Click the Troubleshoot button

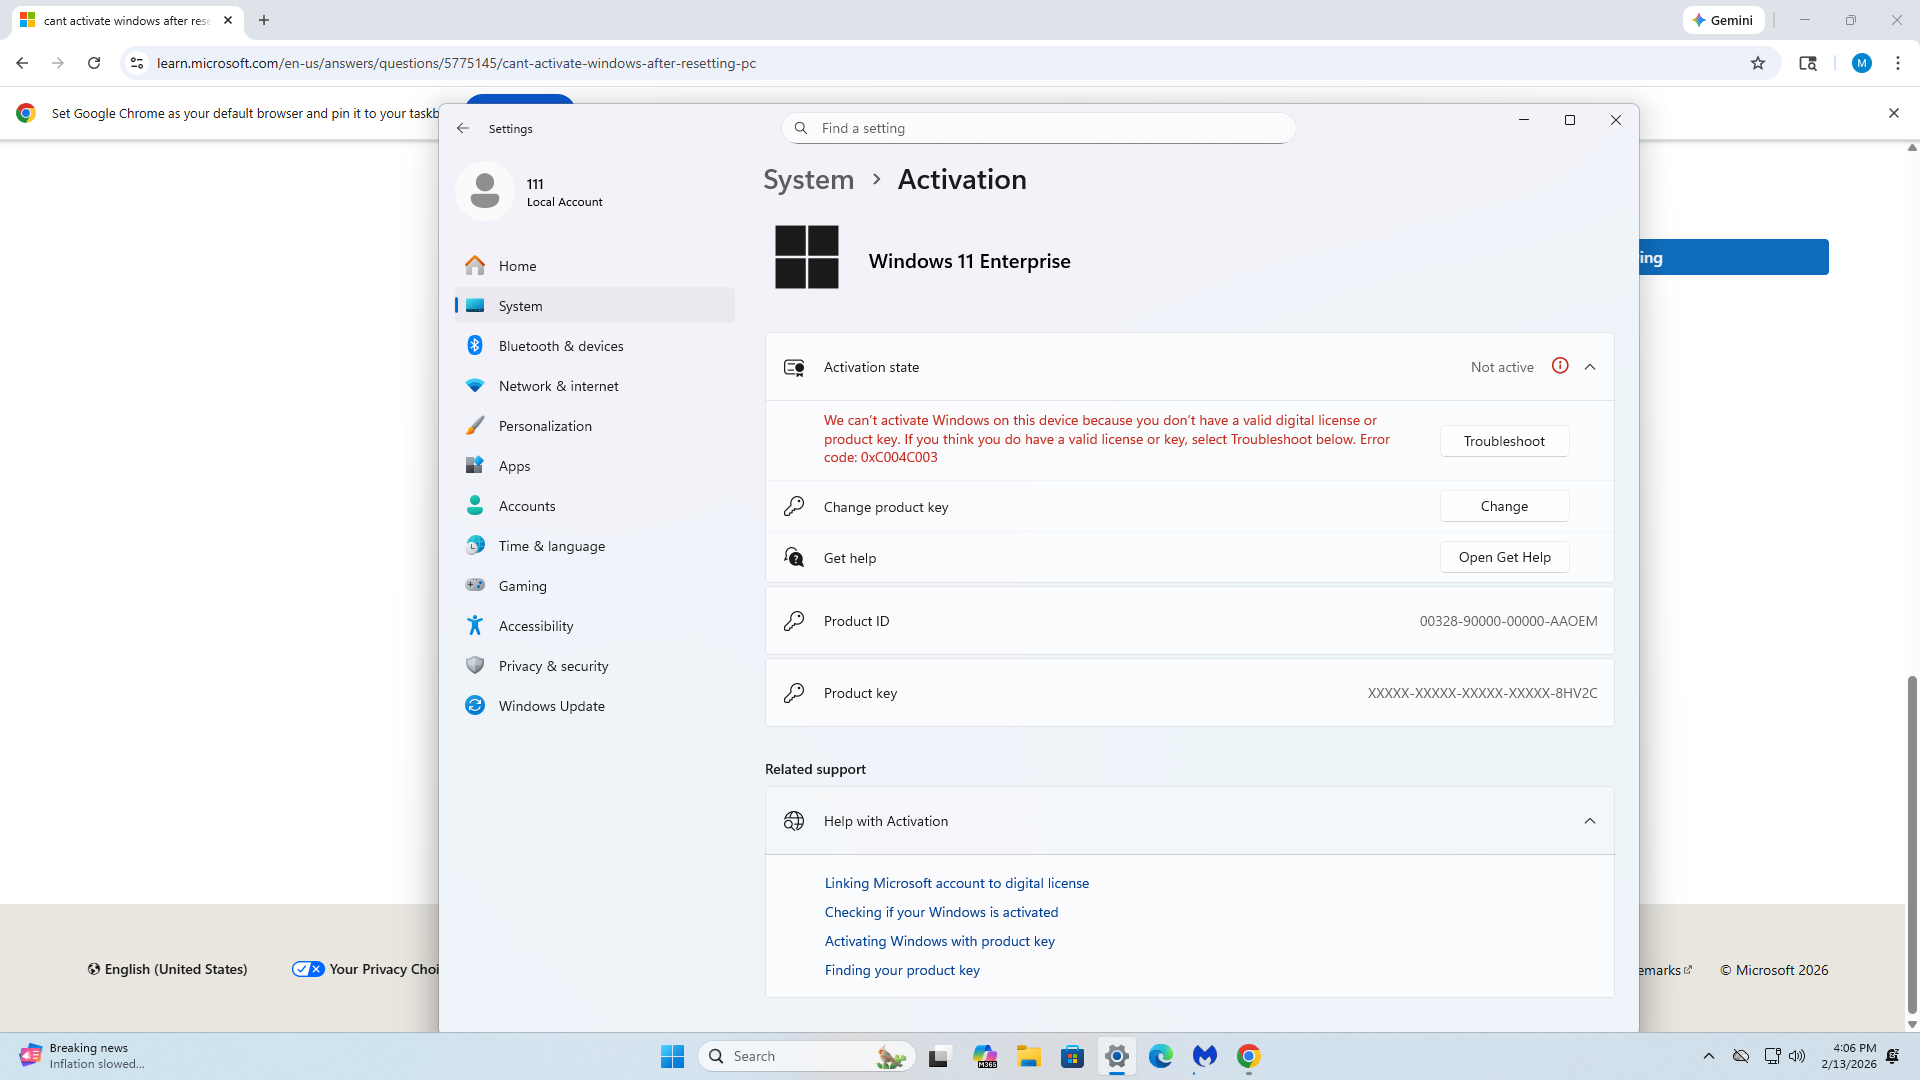(1504, 441)
